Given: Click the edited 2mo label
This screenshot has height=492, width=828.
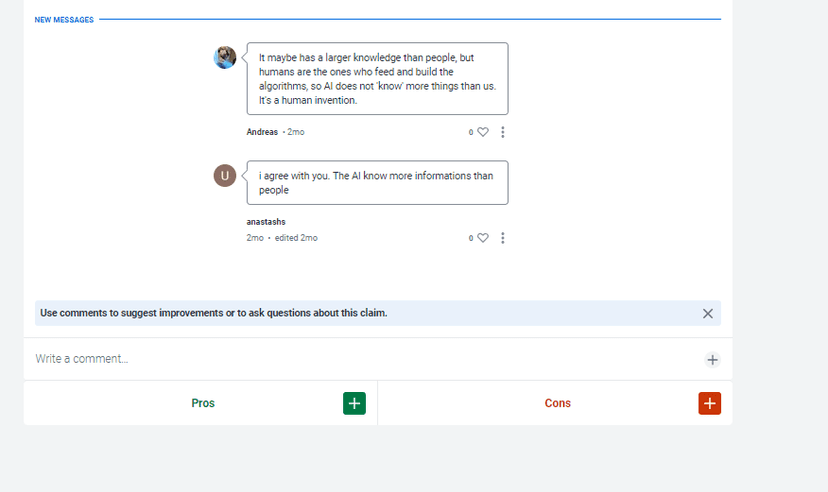Looking at the screenshot, I should (x=296, y=238).
